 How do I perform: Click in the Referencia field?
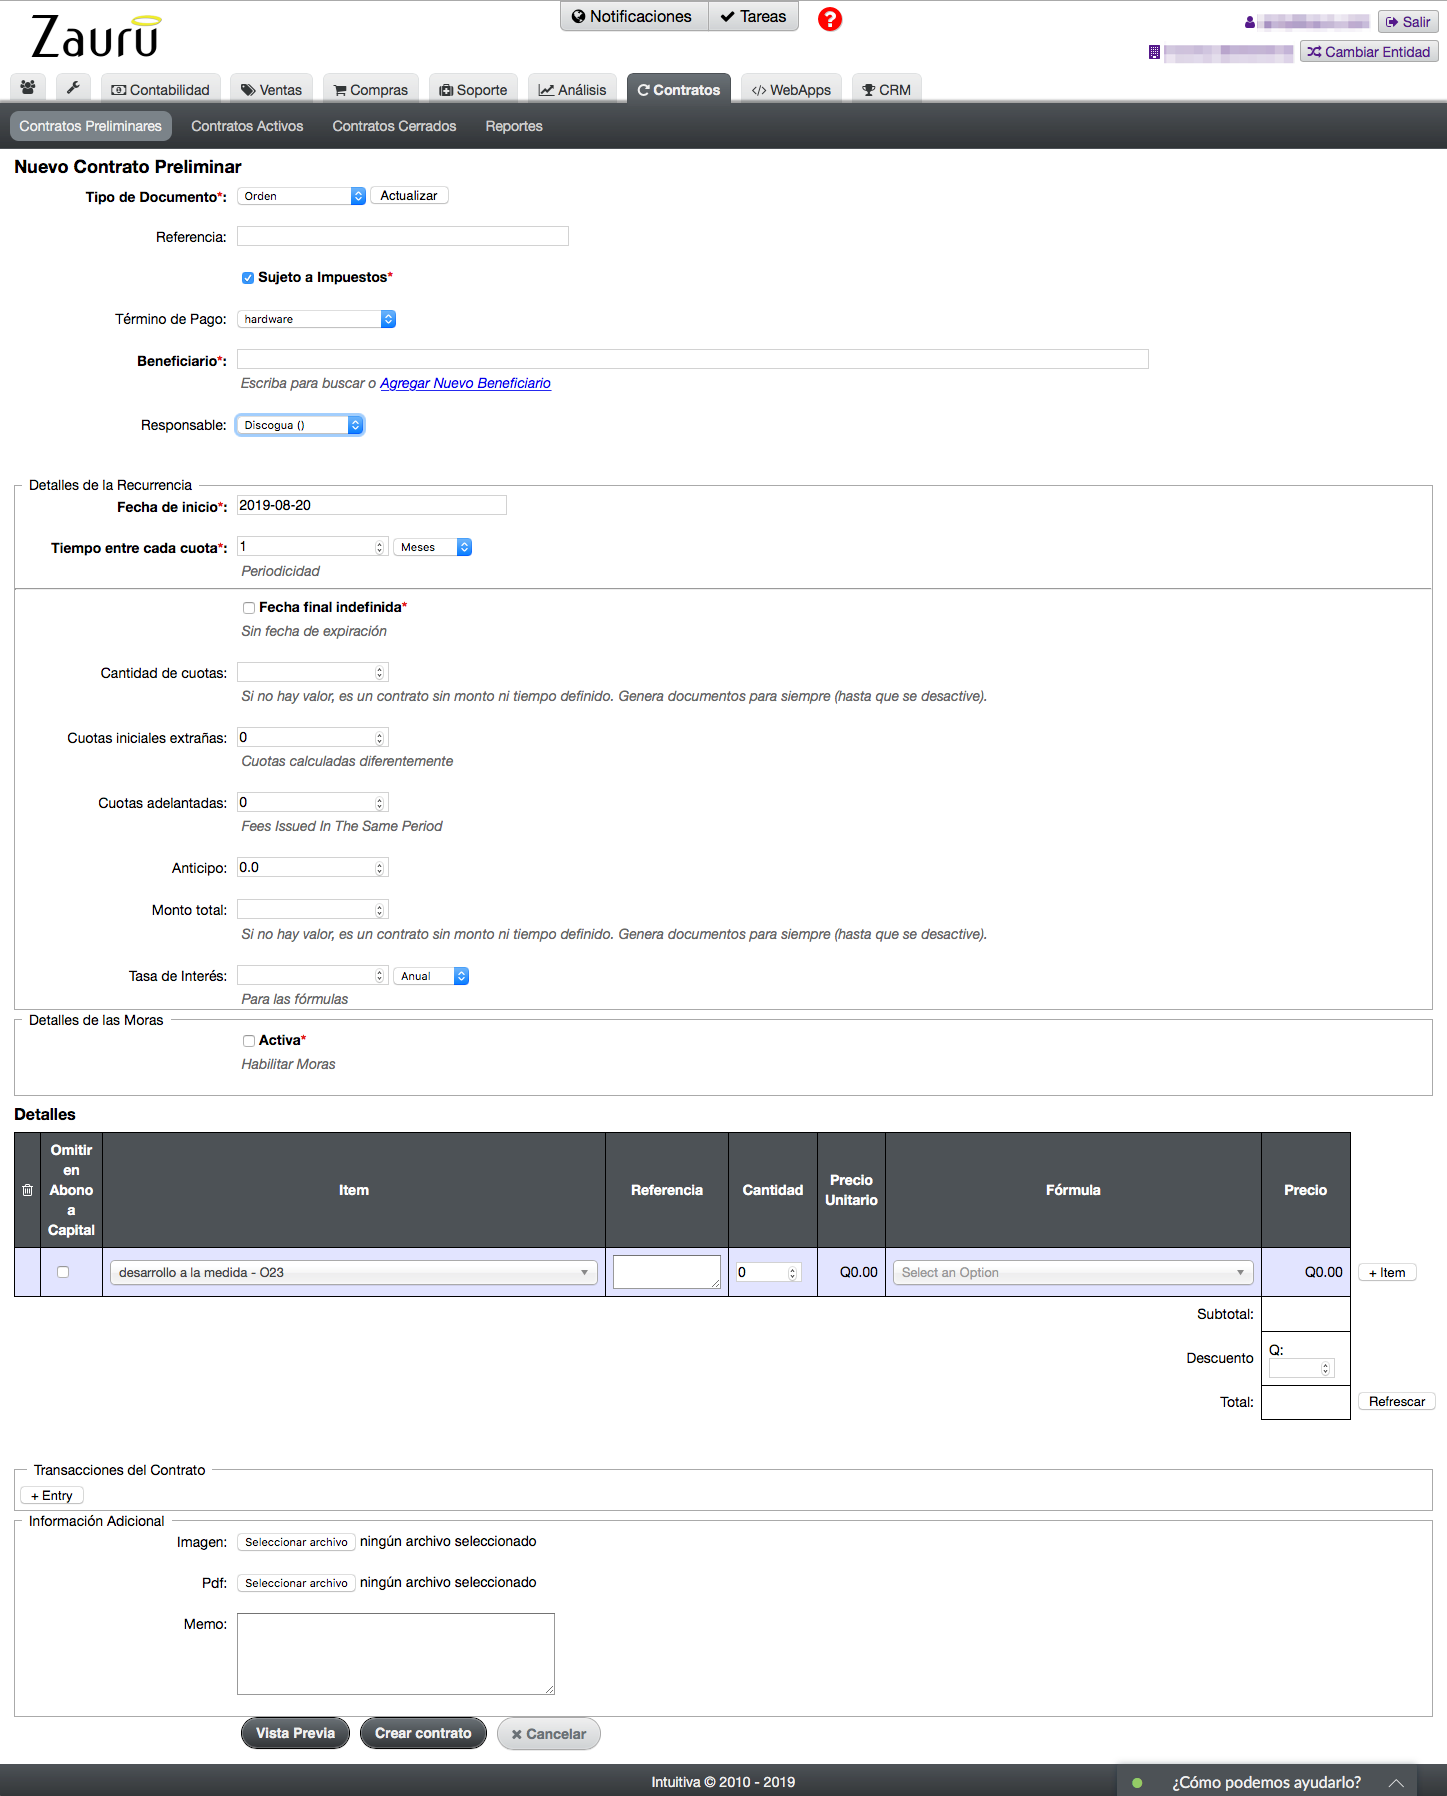click(x=402, y=236)
